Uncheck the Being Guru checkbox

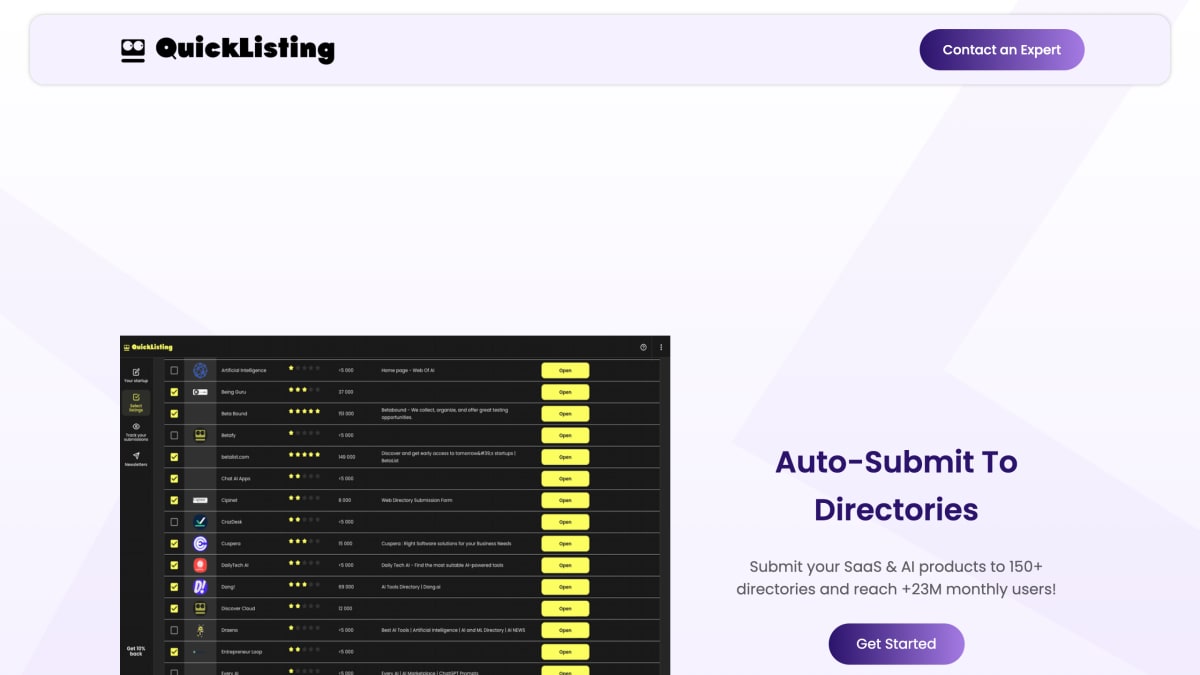174,392
